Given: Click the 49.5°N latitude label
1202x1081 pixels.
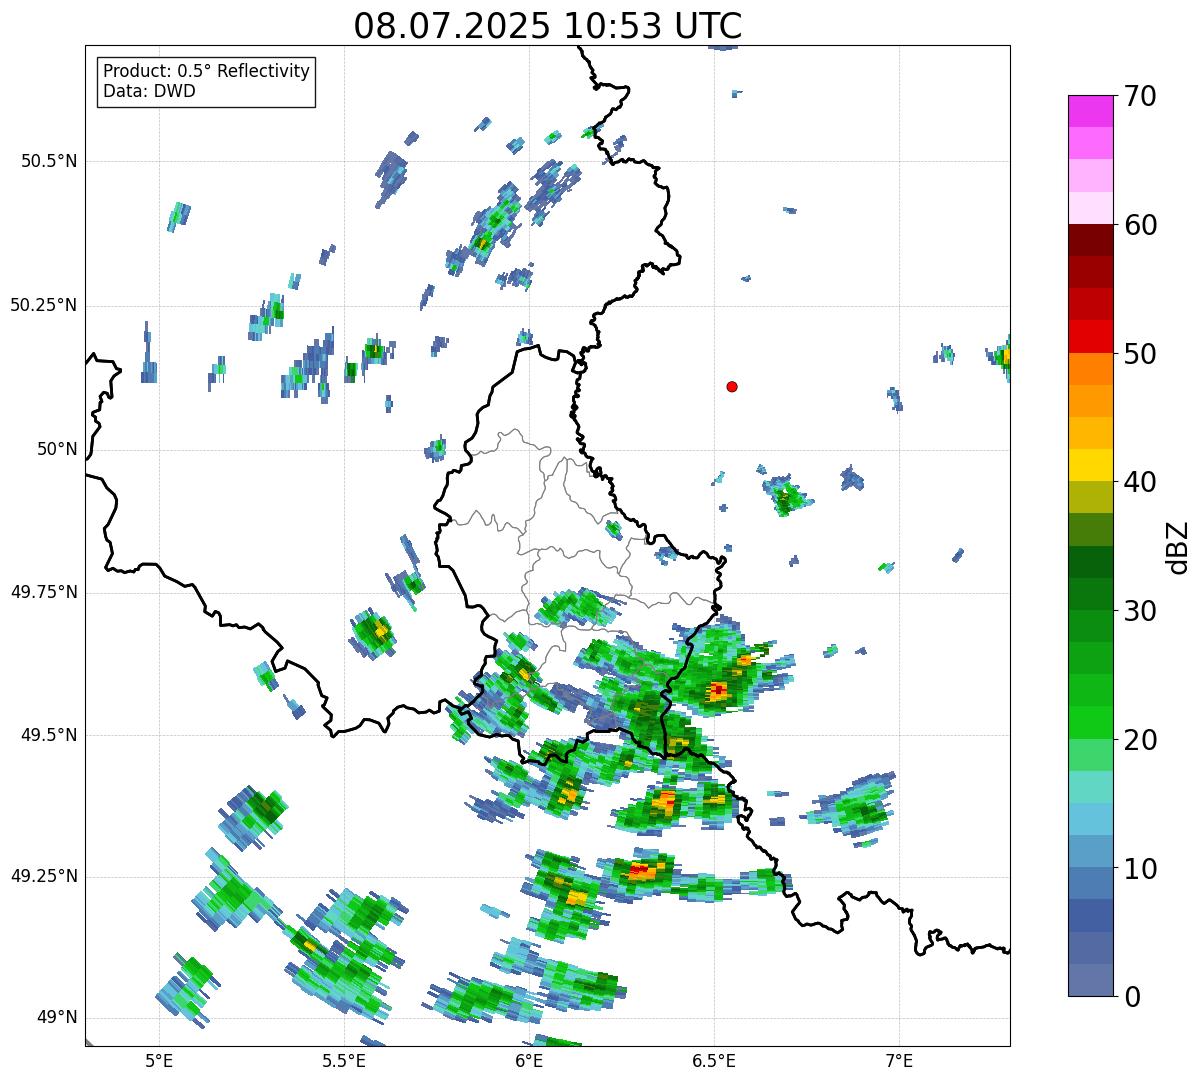Looking at the screenshot, I should point(49,735).
